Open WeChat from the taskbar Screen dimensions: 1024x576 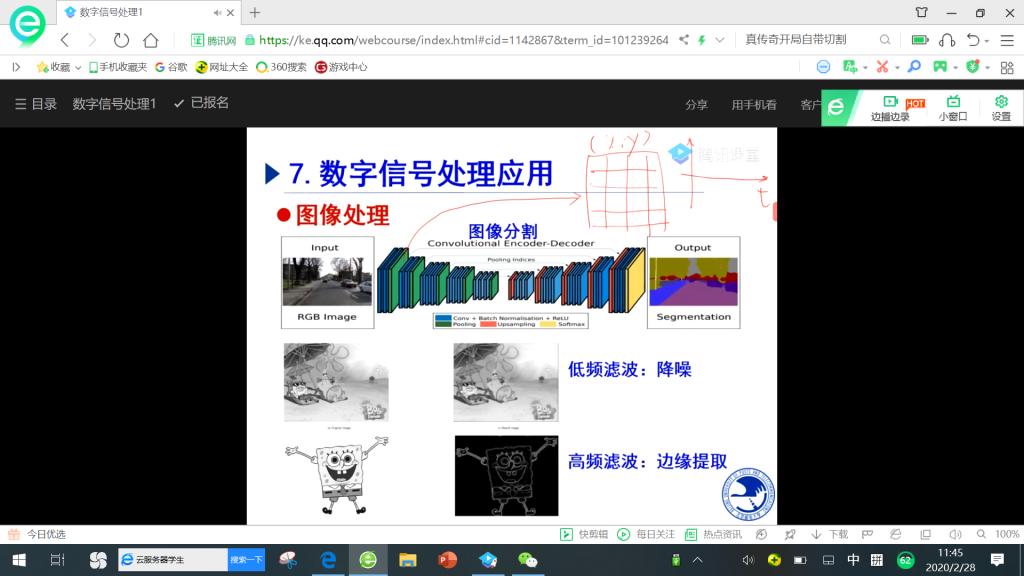point(527,560)
